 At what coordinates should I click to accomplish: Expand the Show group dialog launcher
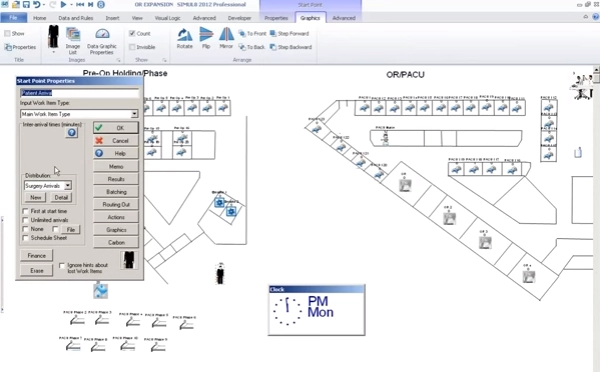point(165,60)
